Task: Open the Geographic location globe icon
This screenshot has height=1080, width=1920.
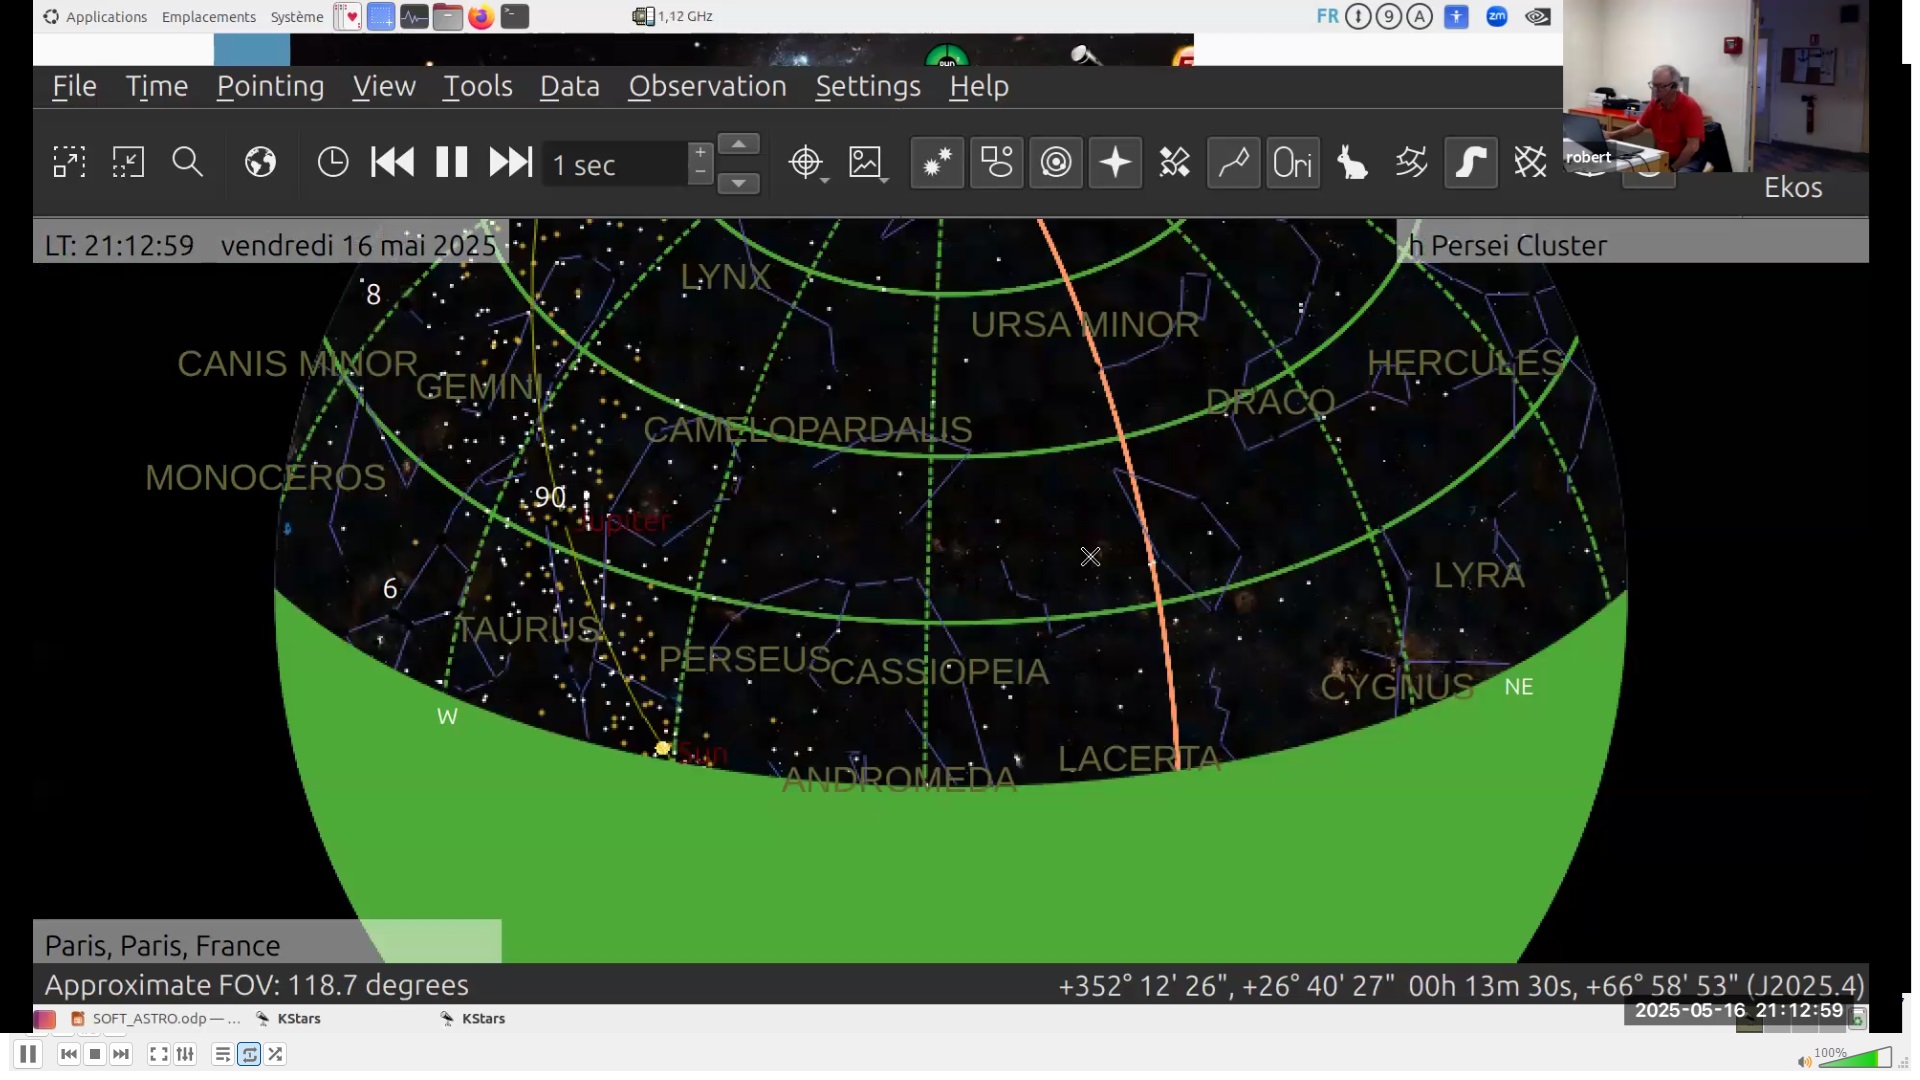Action: 260,162
